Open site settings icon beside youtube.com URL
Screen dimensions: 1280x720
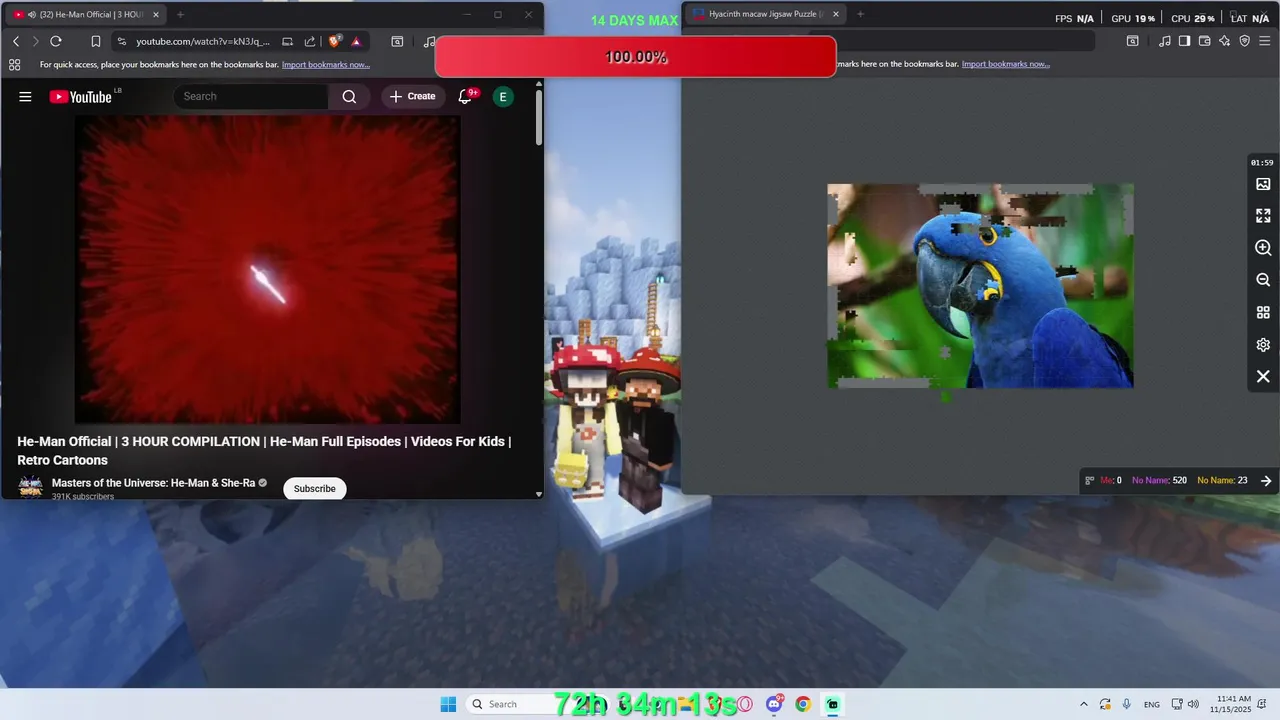(x=122, y=41)
